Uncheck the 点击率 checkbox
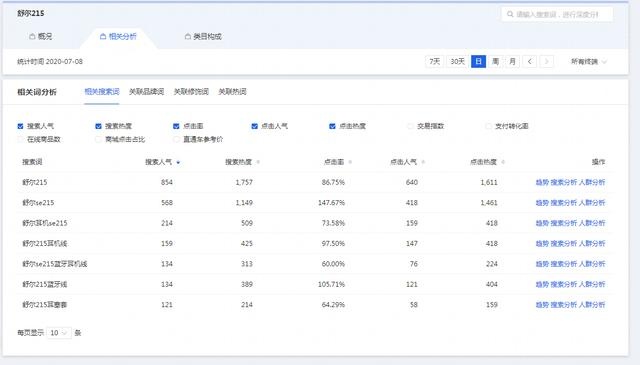The image size is (640, 365). pos(176,126)
